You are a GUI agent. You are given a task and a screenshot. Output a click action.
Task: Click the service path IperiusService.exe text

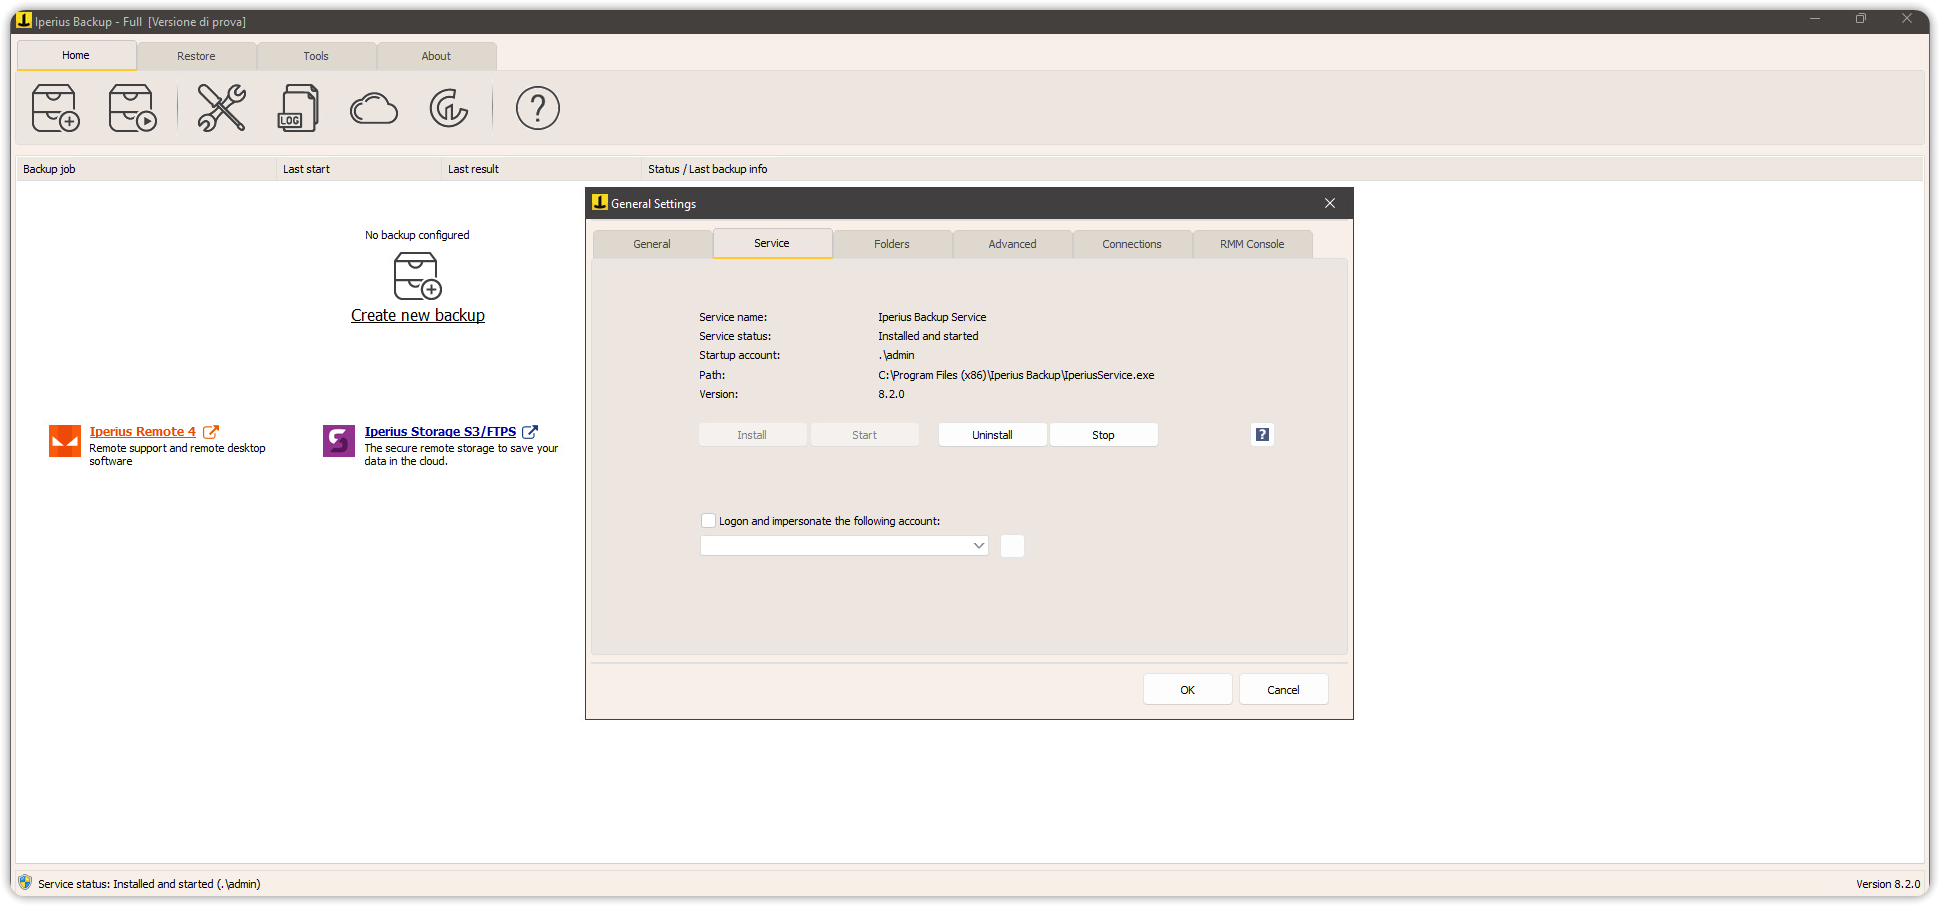click(1016, 375)
